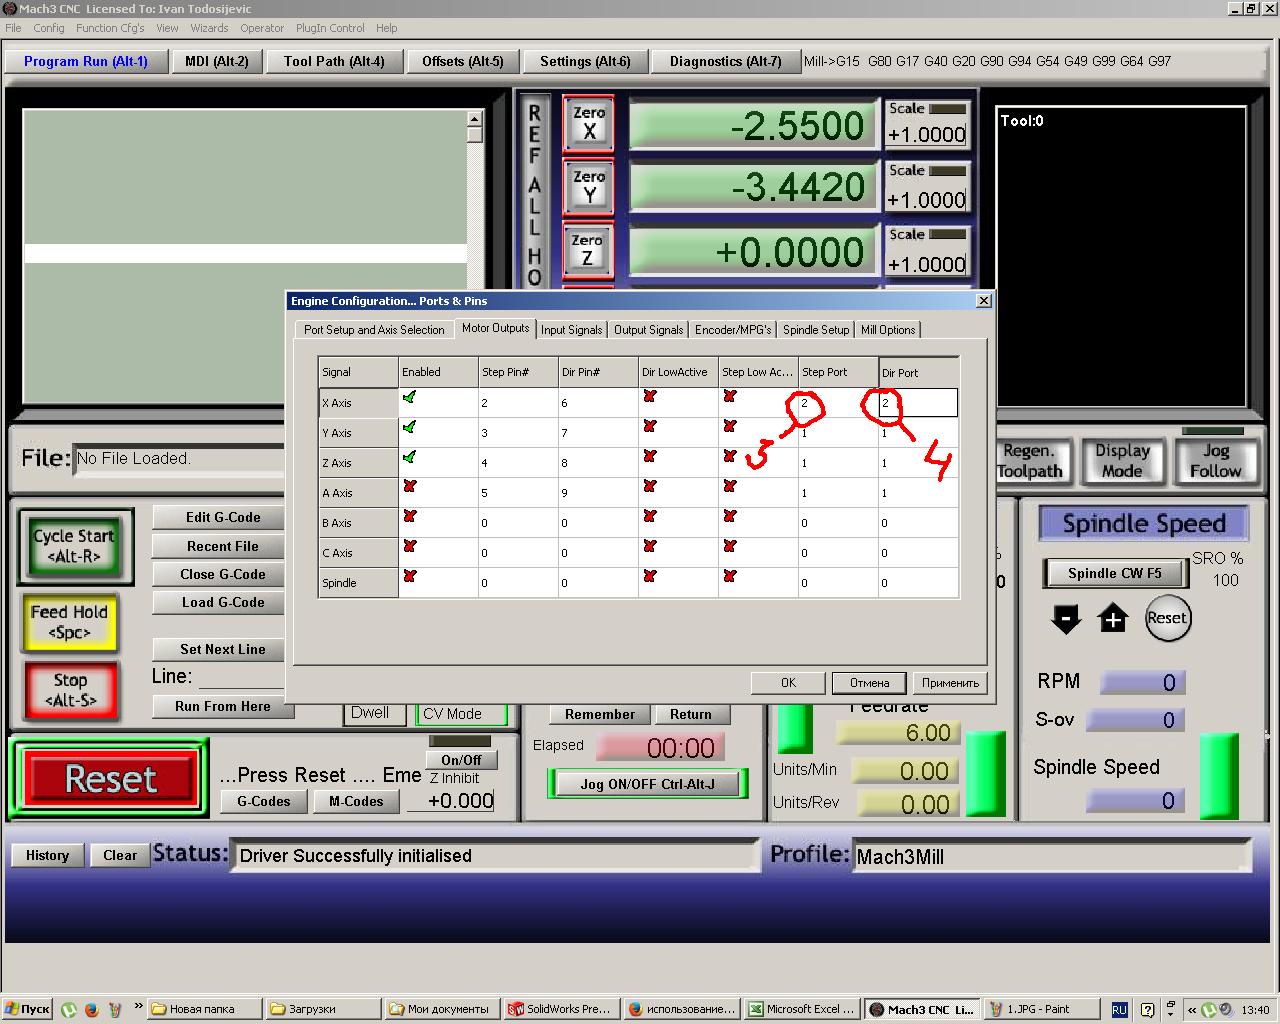Open the Mill Options tab
The width and height of the screenshot is (1280, 1024).
(x=888, y=330)
